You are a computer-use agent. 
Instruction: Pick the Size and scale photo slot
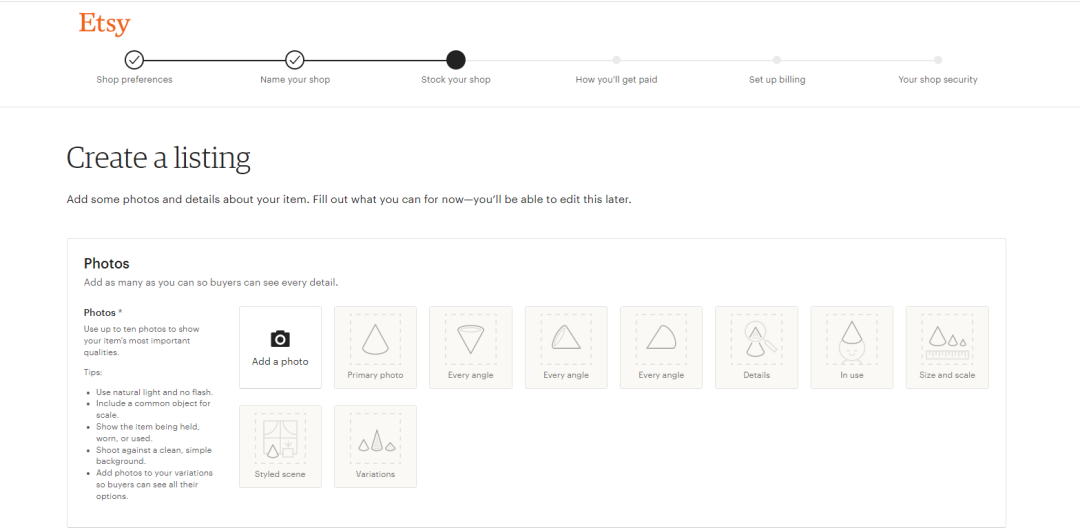coord(947,347)
